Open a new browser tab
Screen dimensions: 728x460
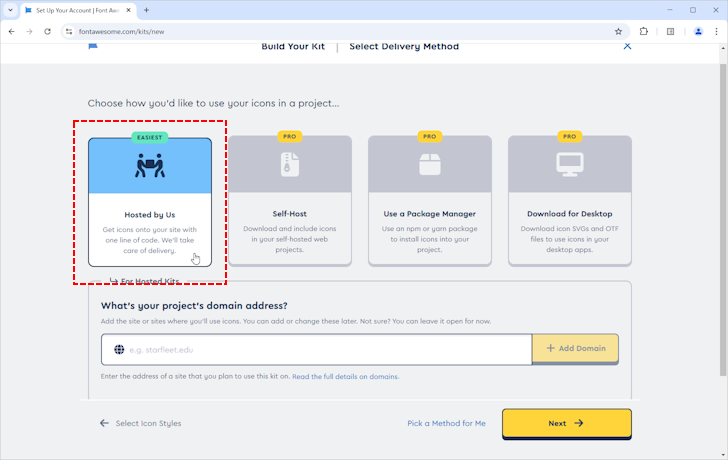point(146,10)
